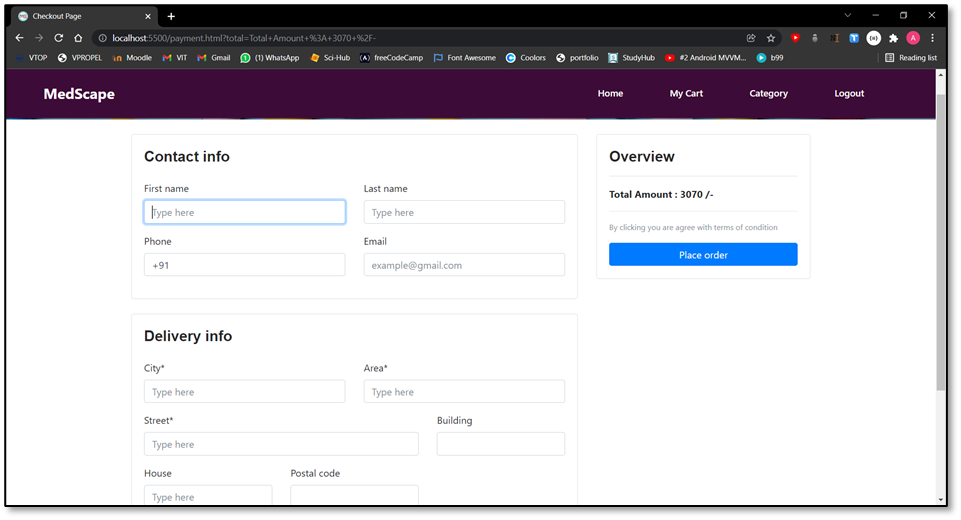Screen dimensions: 961x520
Task: Open the red YouTube extension icon
Action: pos(795,38)
